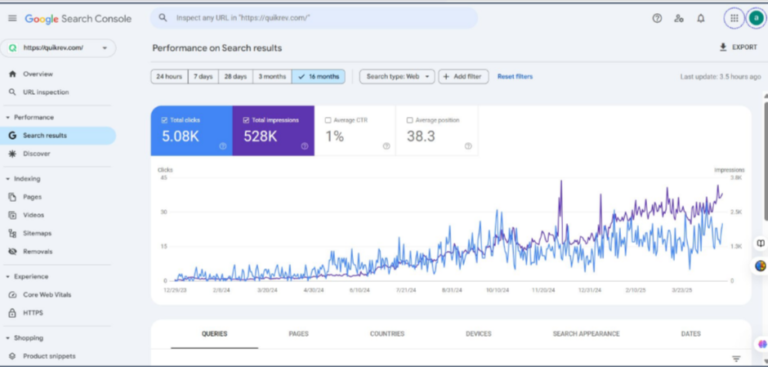Open the account avatar menu
768x367 pixels.
tap(756, 18)
